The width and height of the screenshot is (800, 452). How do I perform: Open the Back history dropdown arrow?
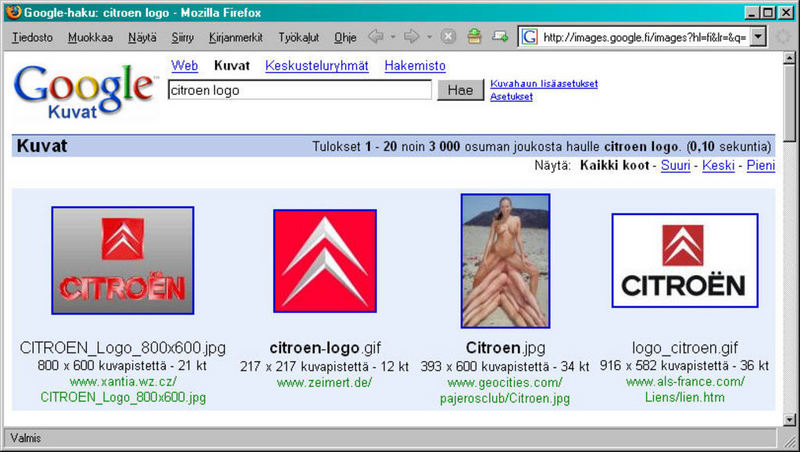[x=393, y=37]
